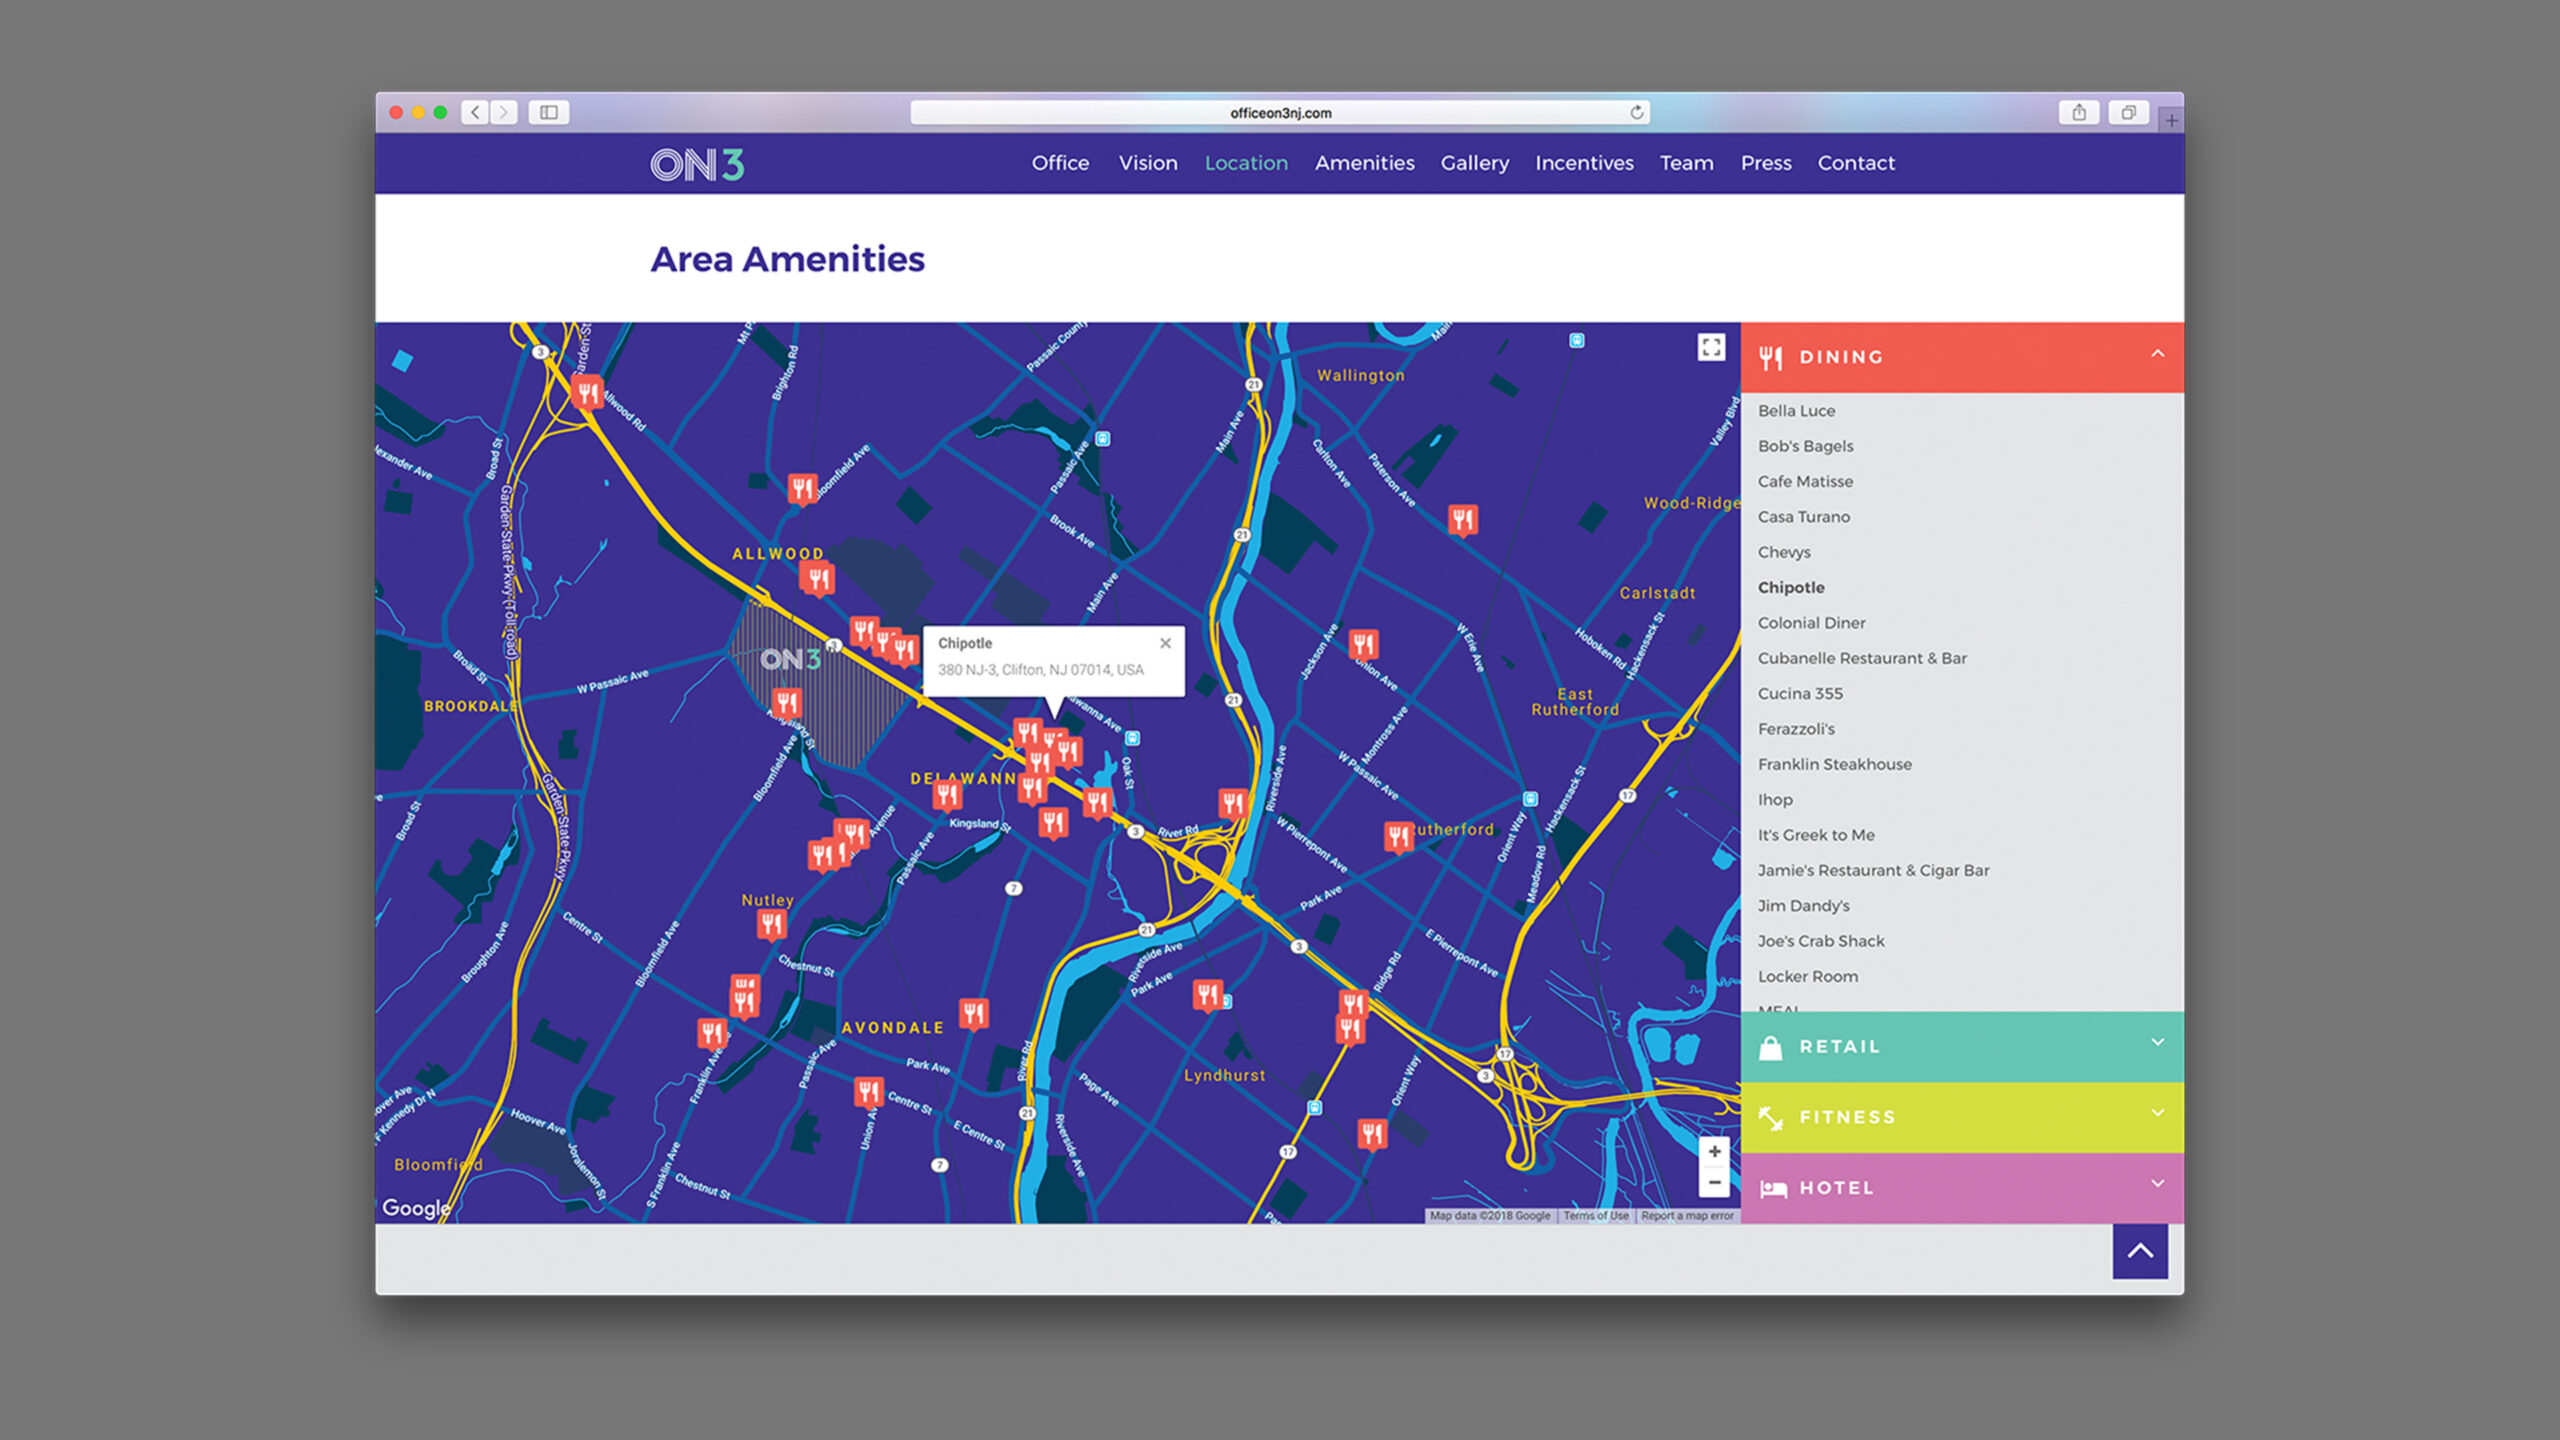Click the dining pin near Wood-Ridge
The image size is (2560, 1440).
[1462, 519]
